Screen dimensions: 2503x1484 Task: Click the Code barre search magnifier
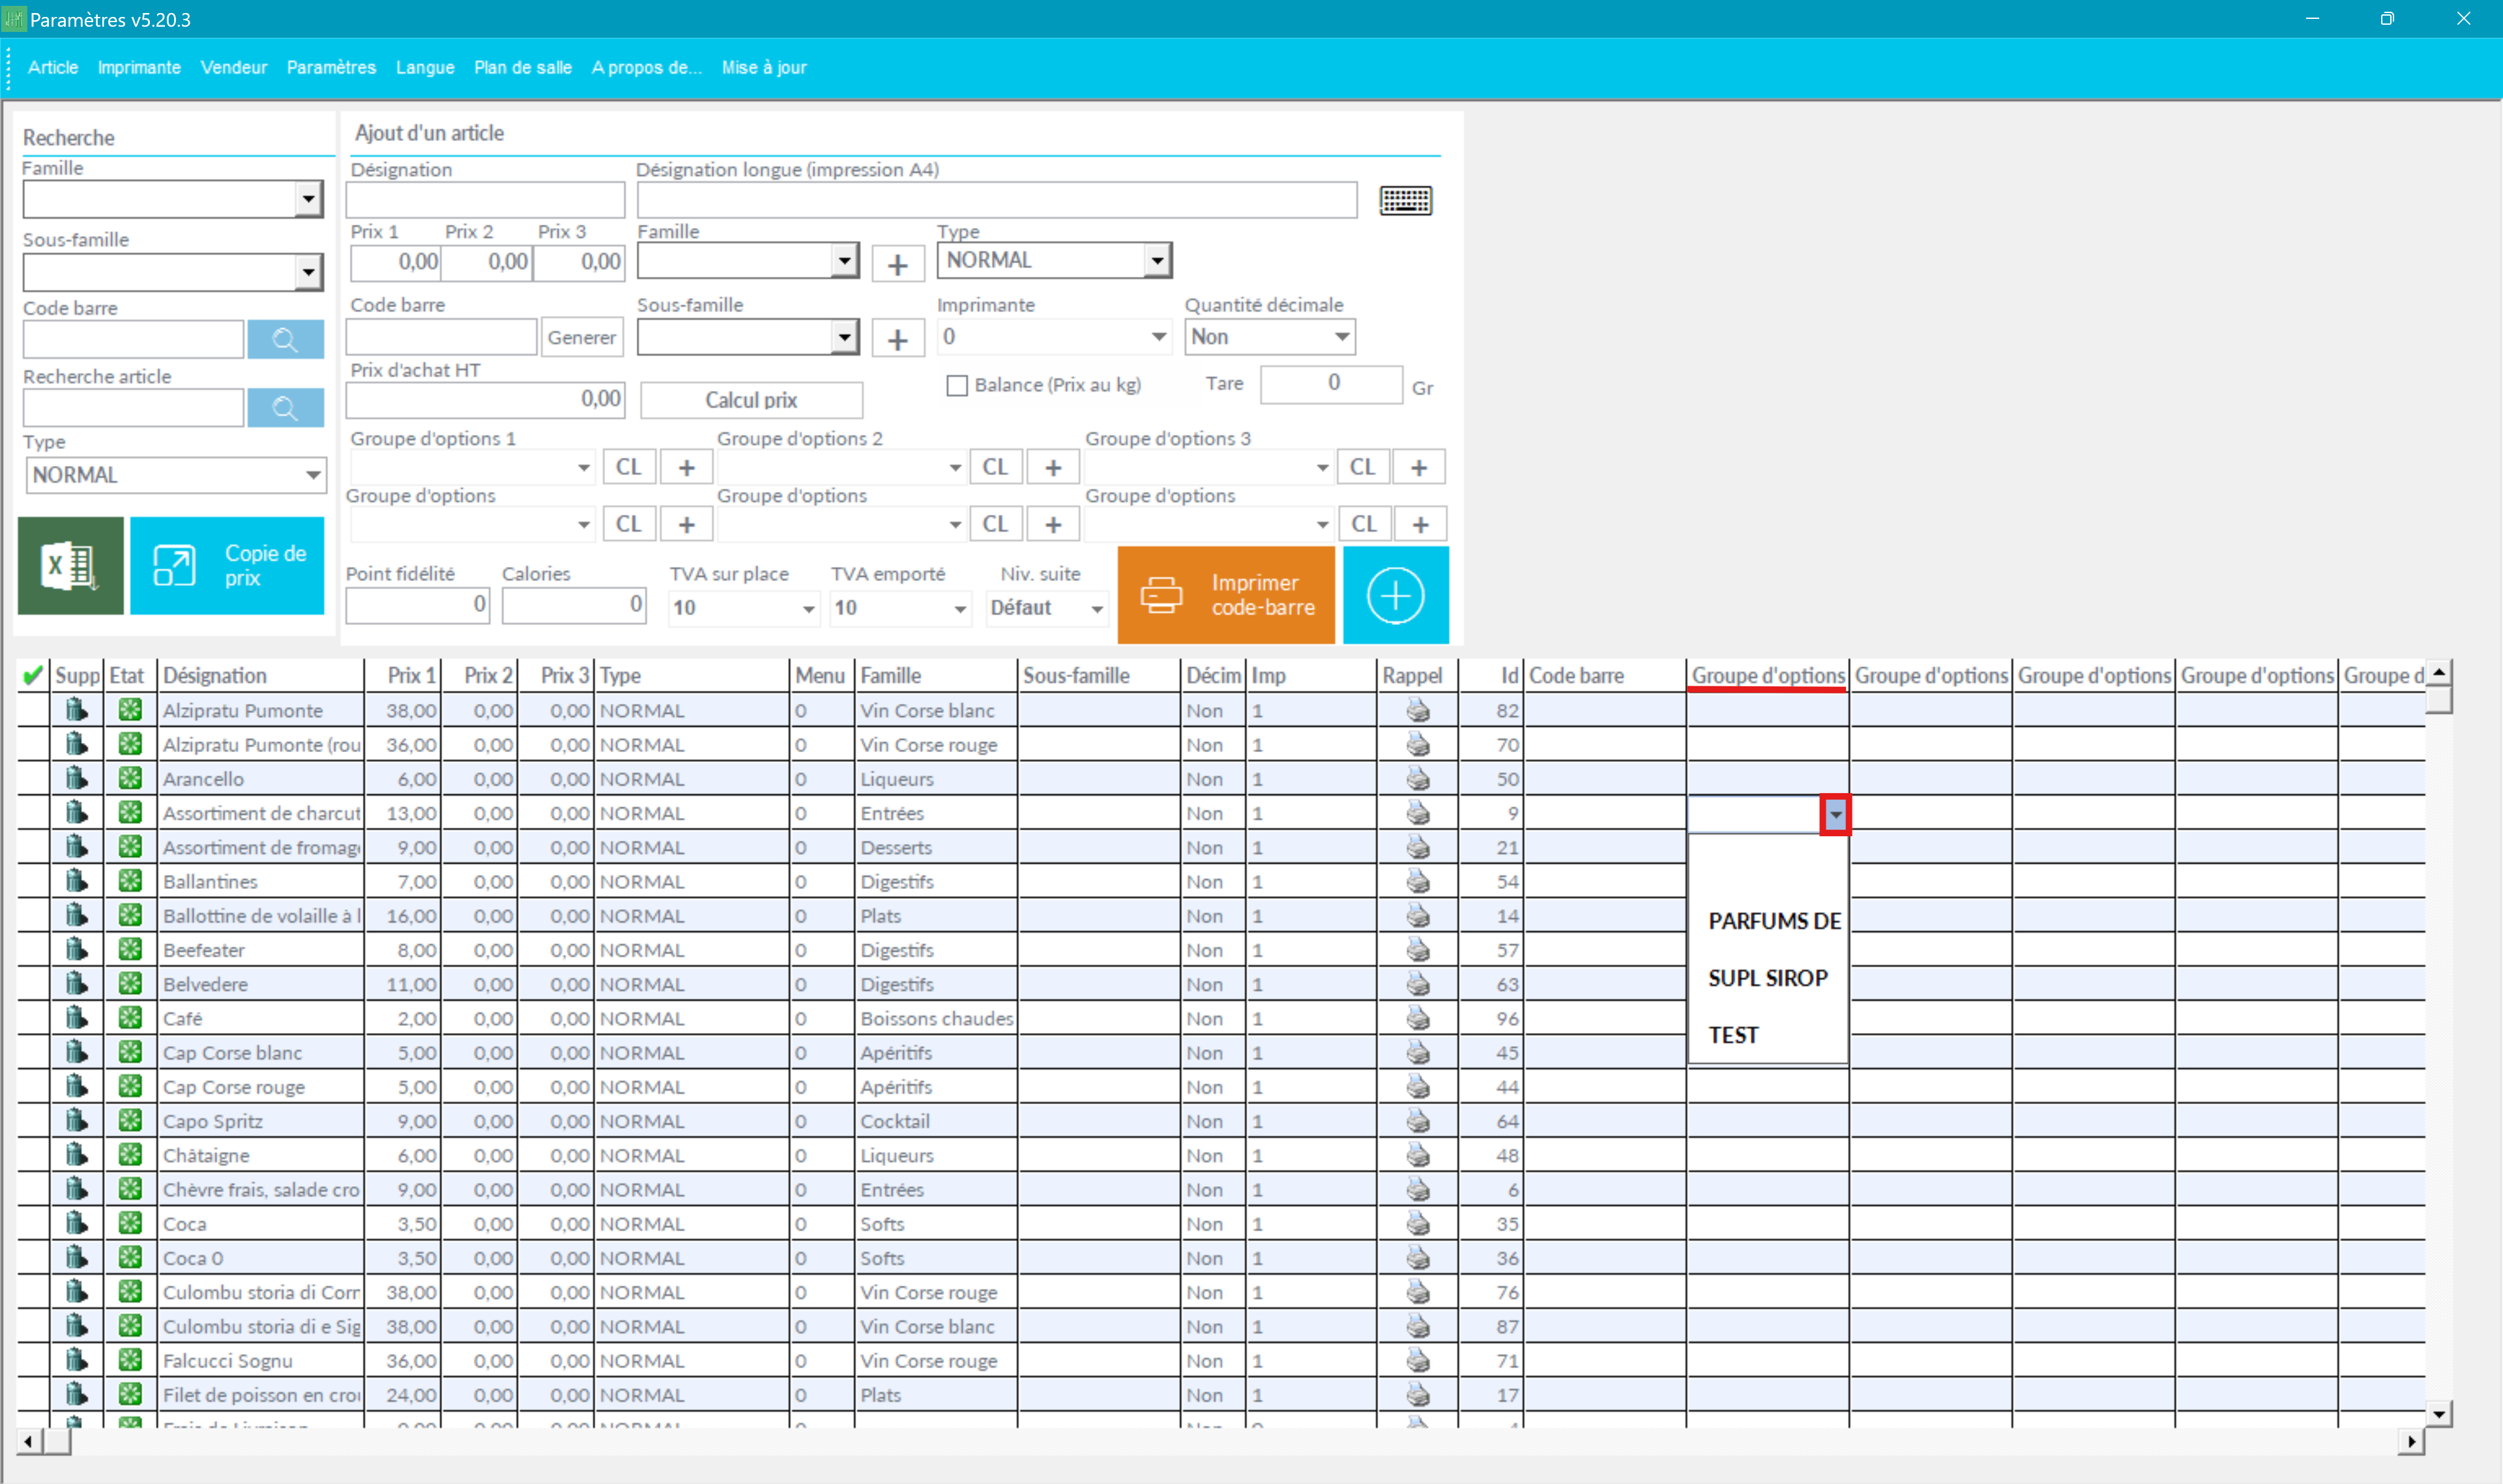[285, 339]
